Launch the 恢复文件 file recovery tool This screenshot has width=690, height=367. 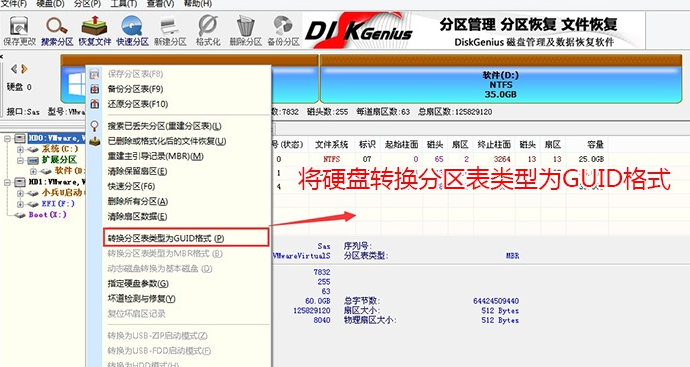click(95, 31)
